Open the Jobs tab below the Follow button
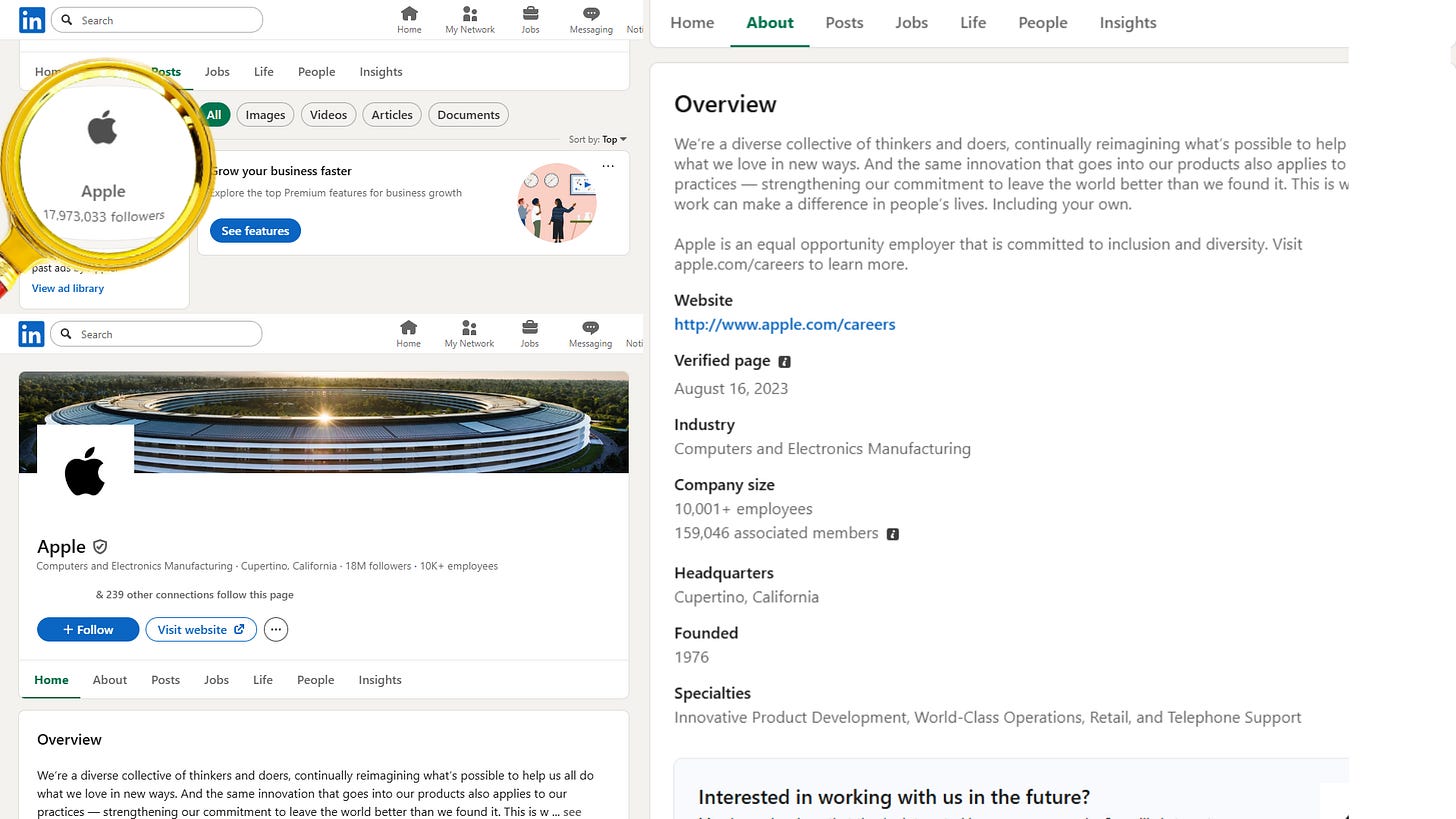Image resolution: width=1456 pixels, height=819 pixels. tap(216, 680)
